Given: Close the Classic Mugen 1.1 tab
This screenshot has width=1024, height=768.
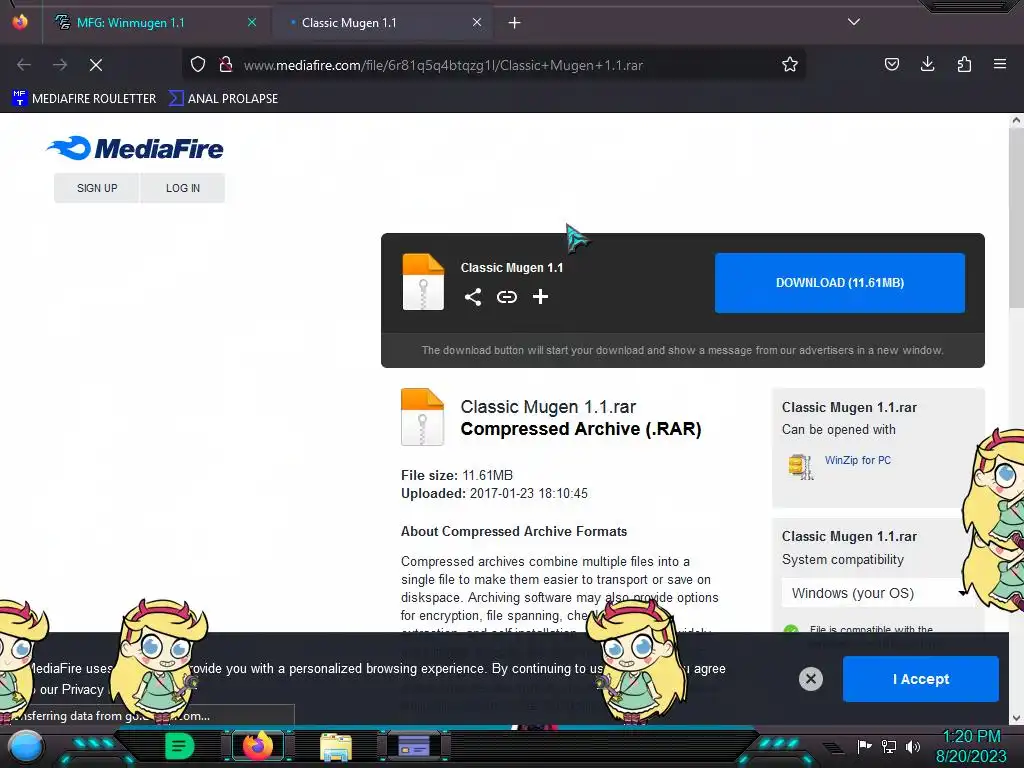Looking at the screenshot, I should point(477,23).
